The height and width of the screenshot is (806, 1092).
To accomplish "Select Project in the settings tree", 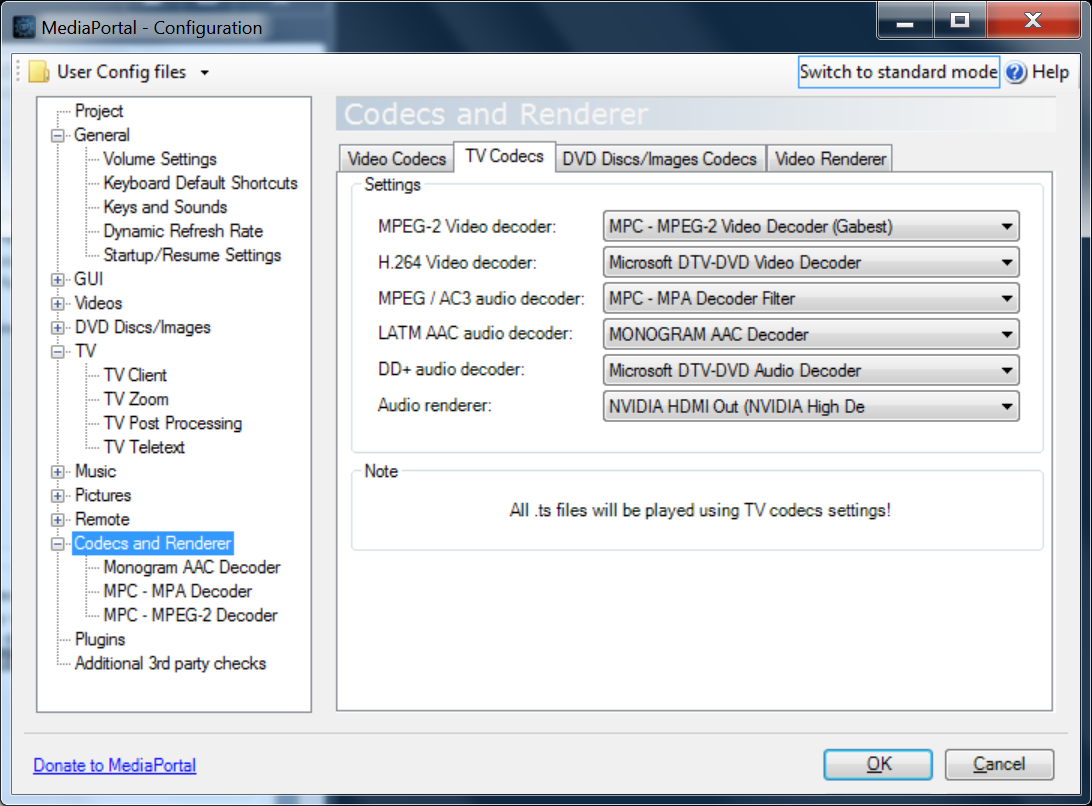I will pos(99,111).
